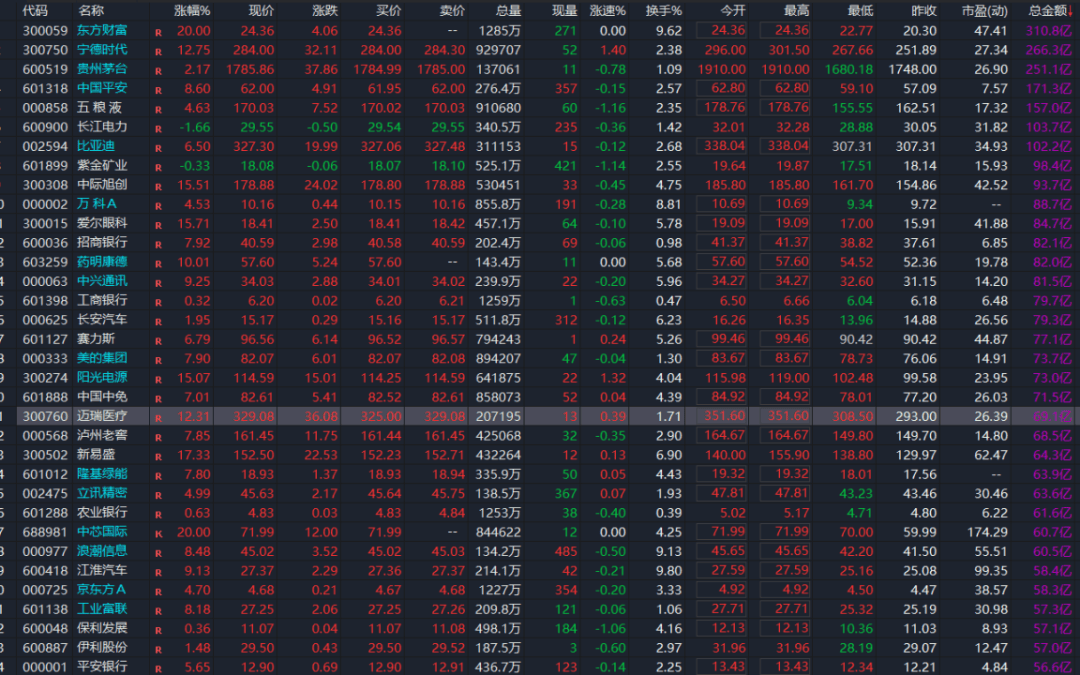The width and height of the screenshot is (1080, 675).
Task: Click 市盈 value 174.29 of 中芯国际
Action: point(987,532)
